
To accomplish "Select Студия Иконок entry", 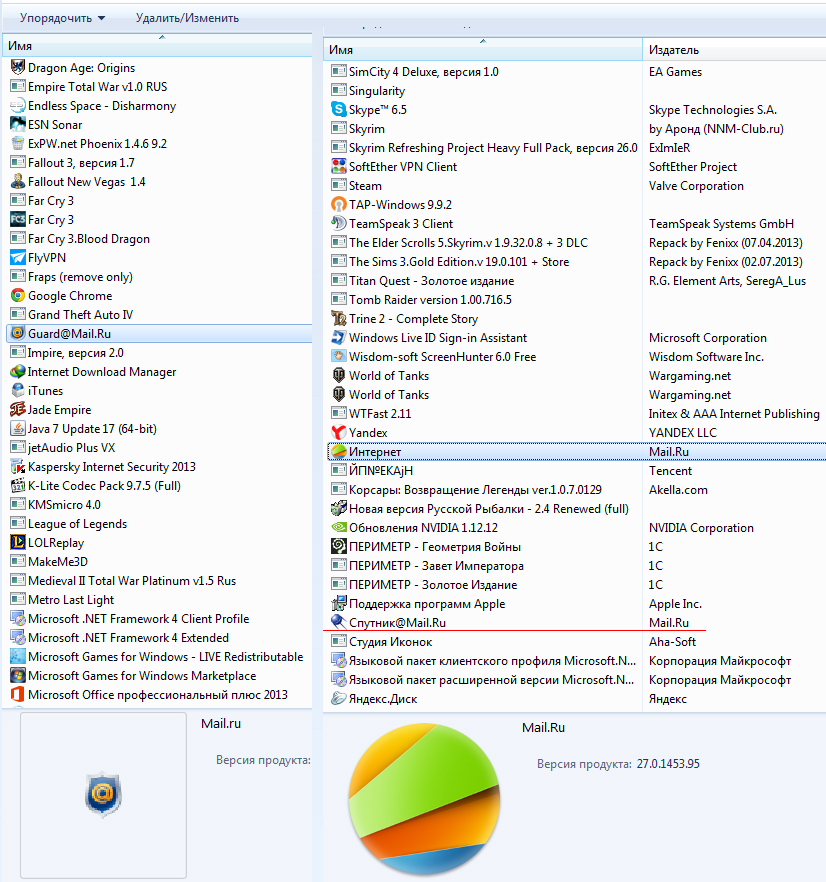I will (x=390, y=641).
